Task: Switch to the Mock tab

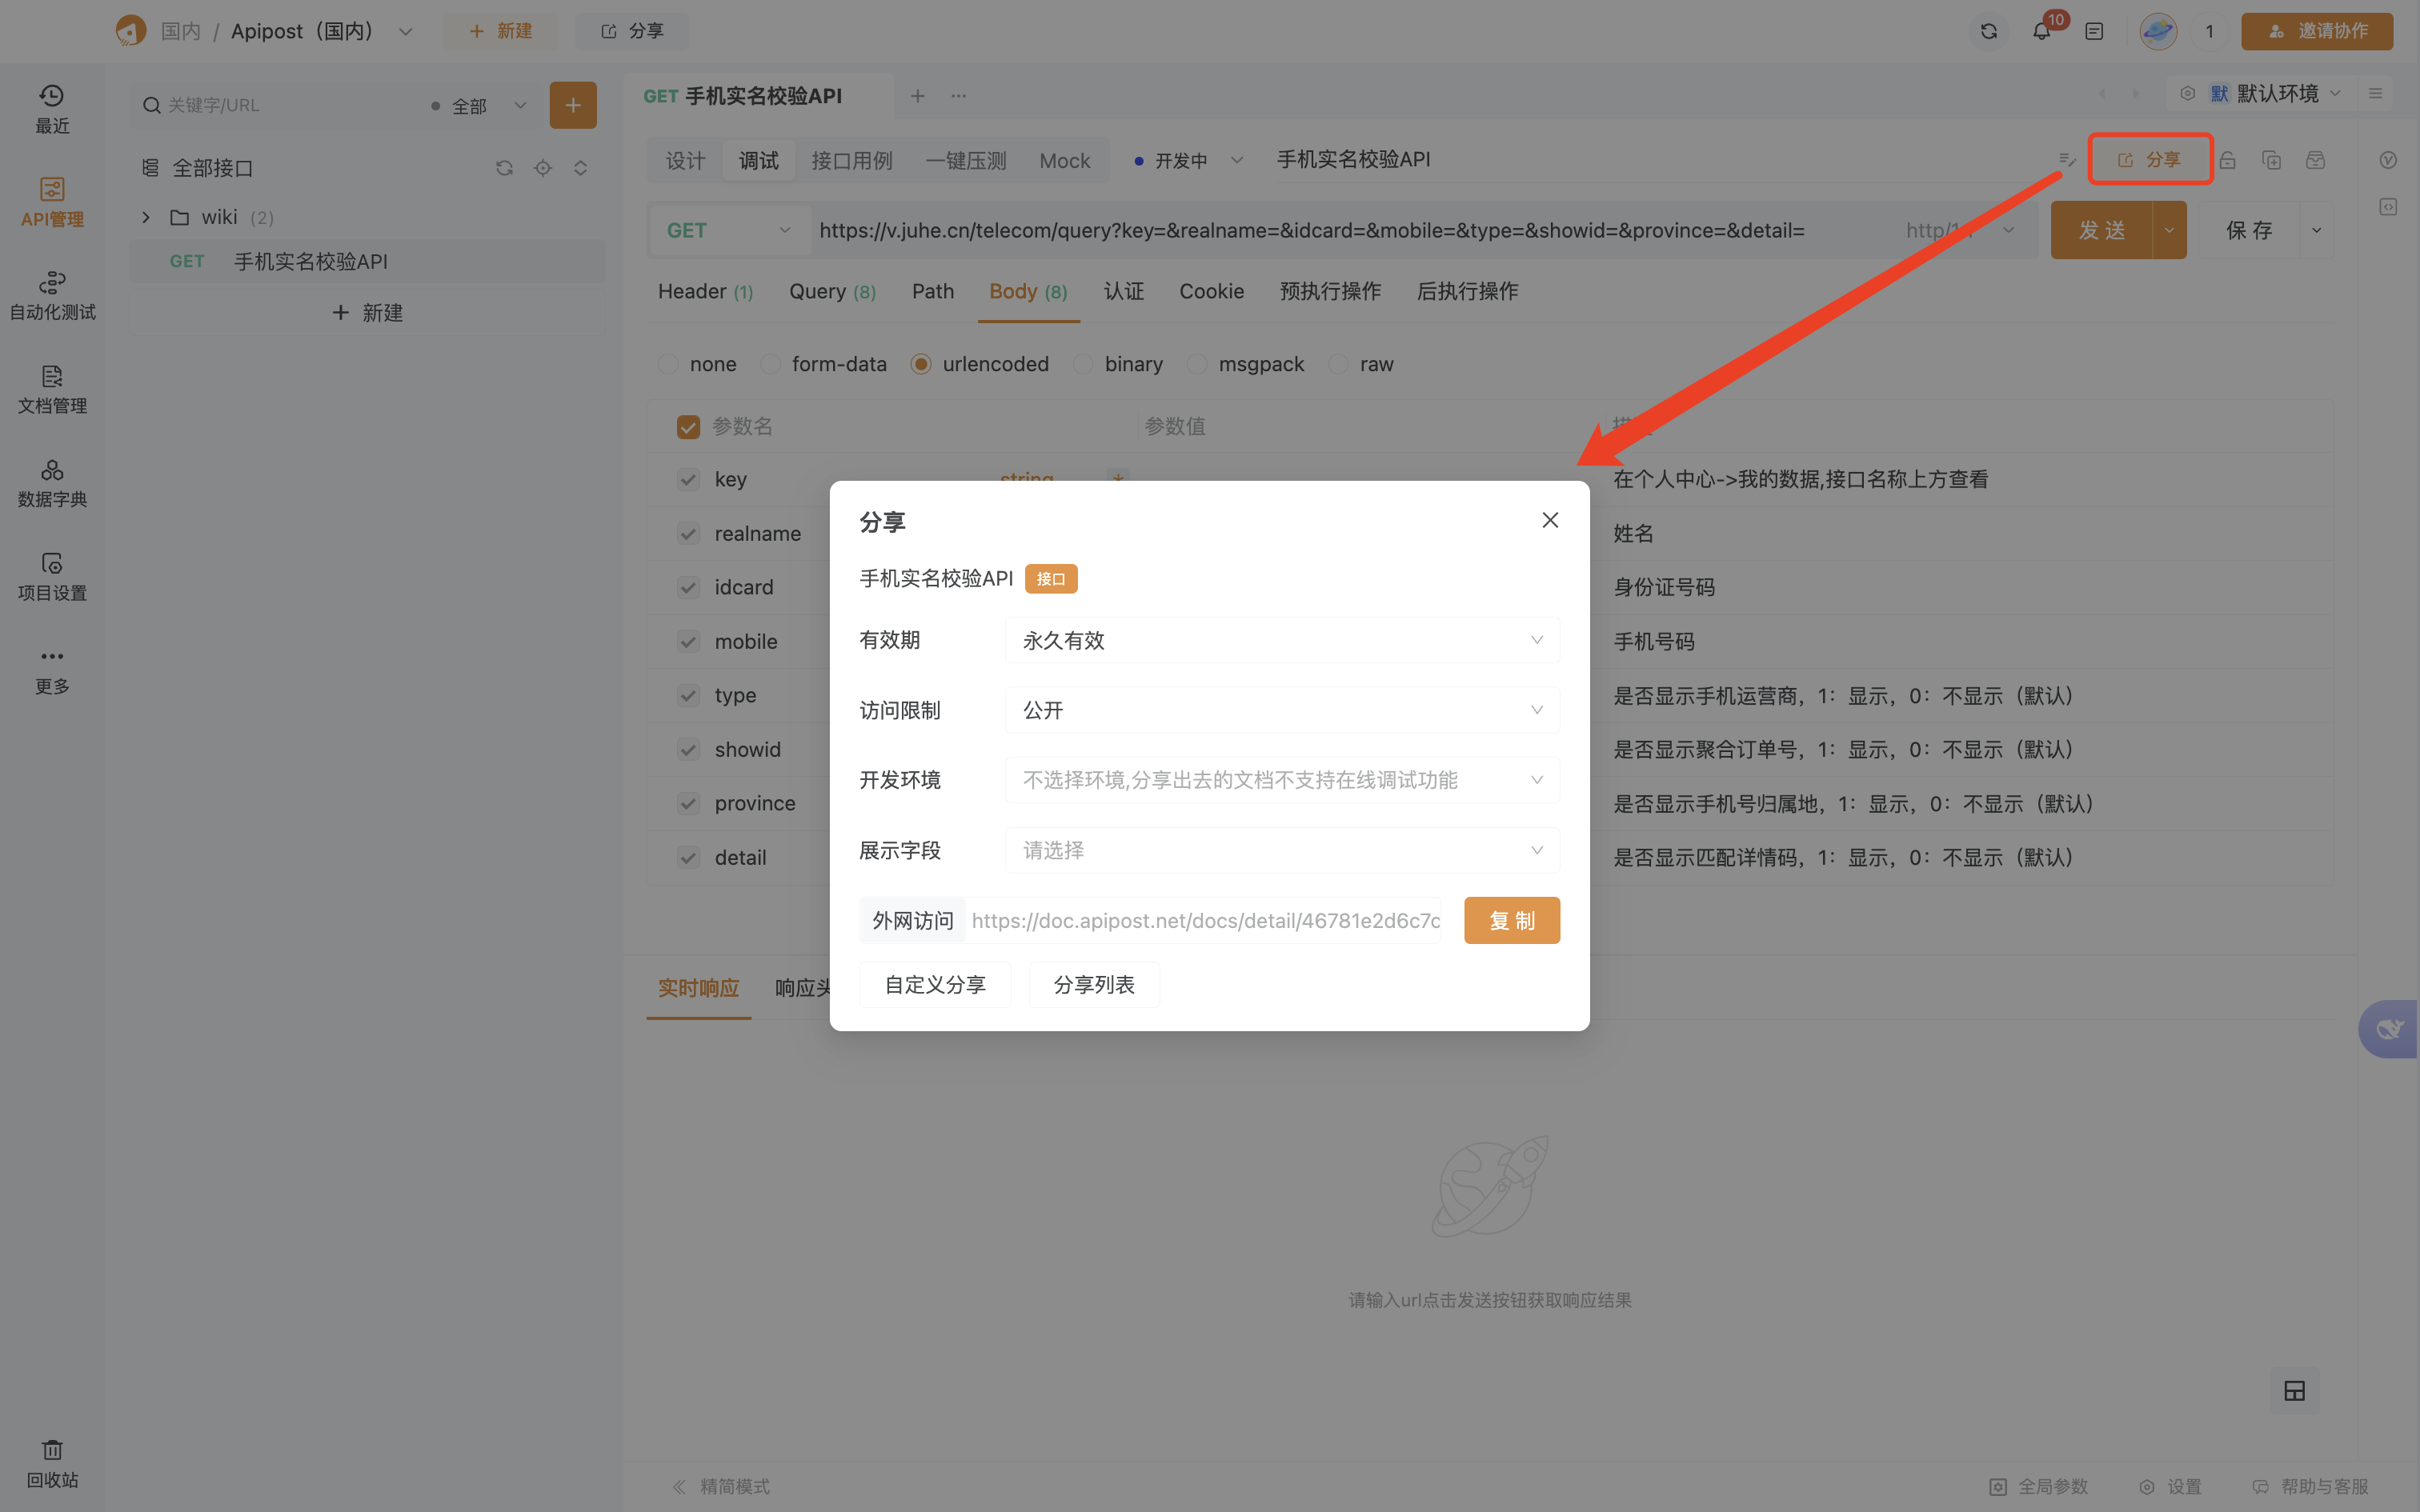Action: [1063, 160]
